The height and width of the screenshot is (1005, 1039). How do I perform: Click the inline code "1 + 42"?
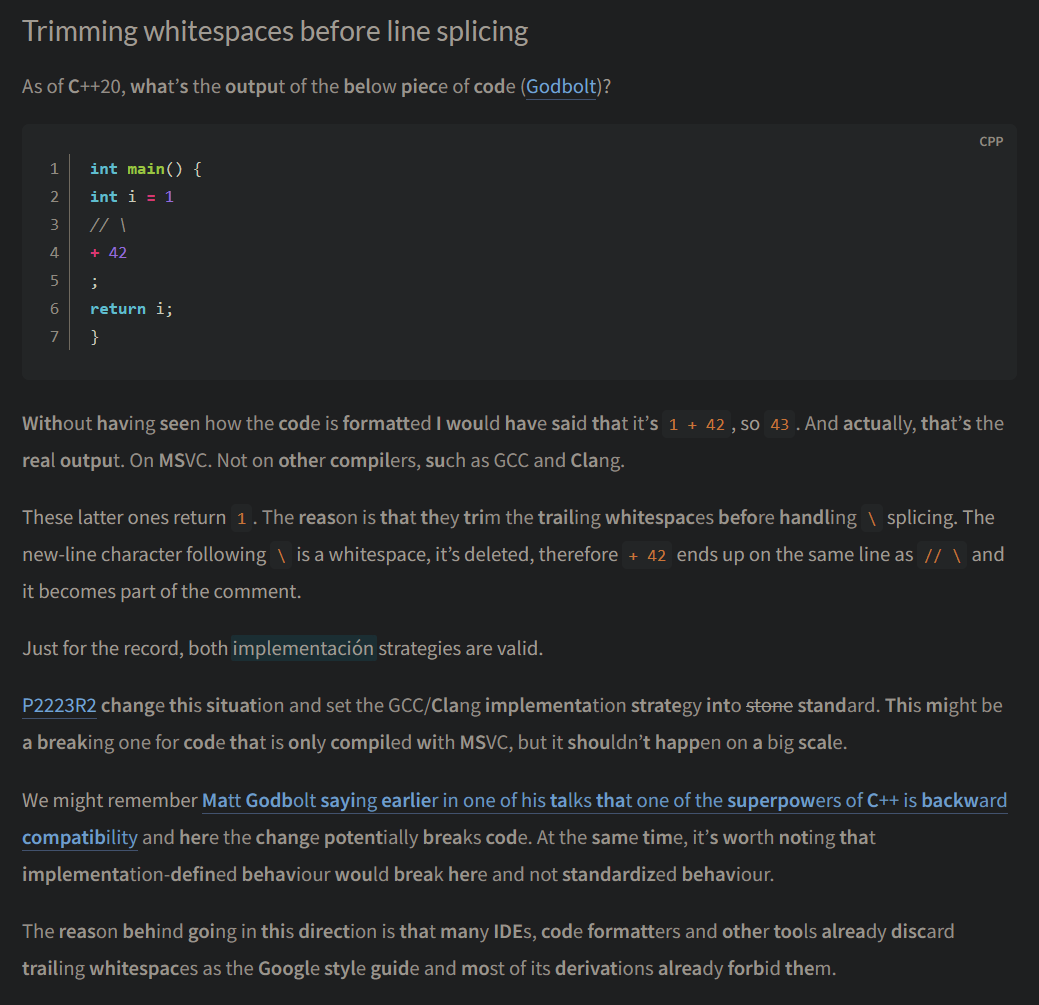tap(696, 424)
